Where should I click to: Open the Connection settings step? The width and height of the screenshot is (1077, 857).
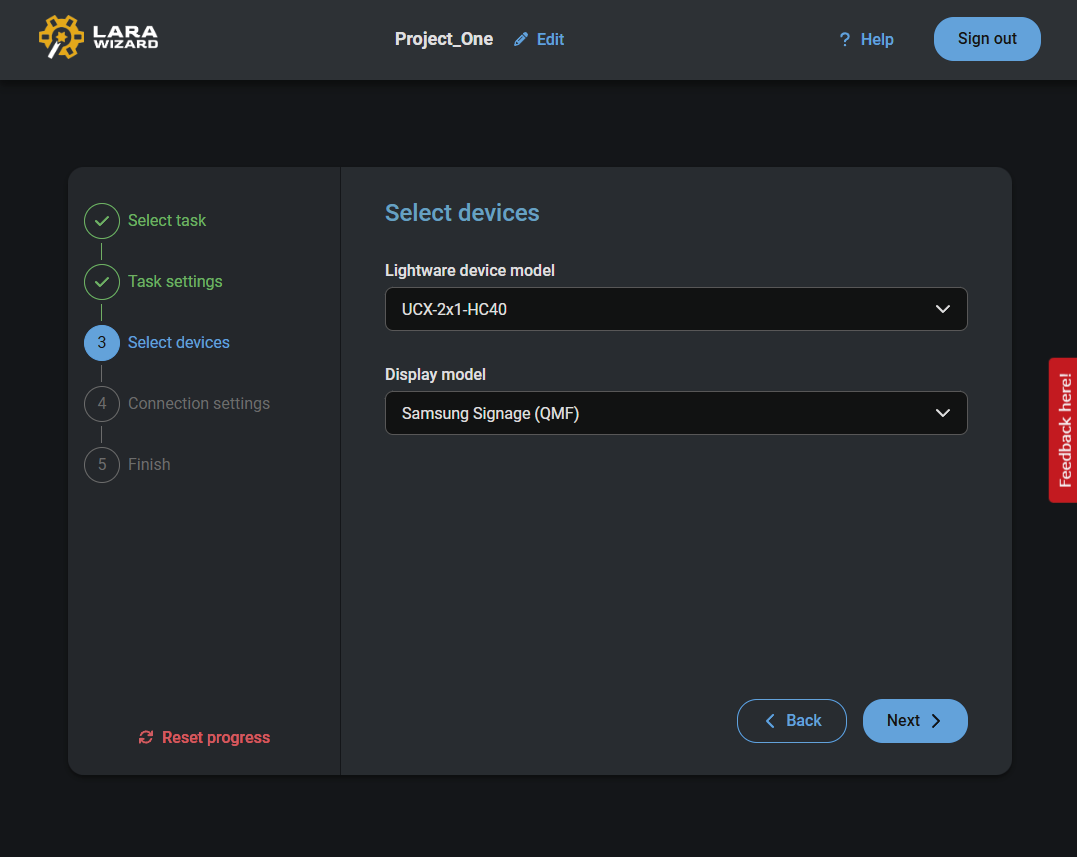pos(199,404)
